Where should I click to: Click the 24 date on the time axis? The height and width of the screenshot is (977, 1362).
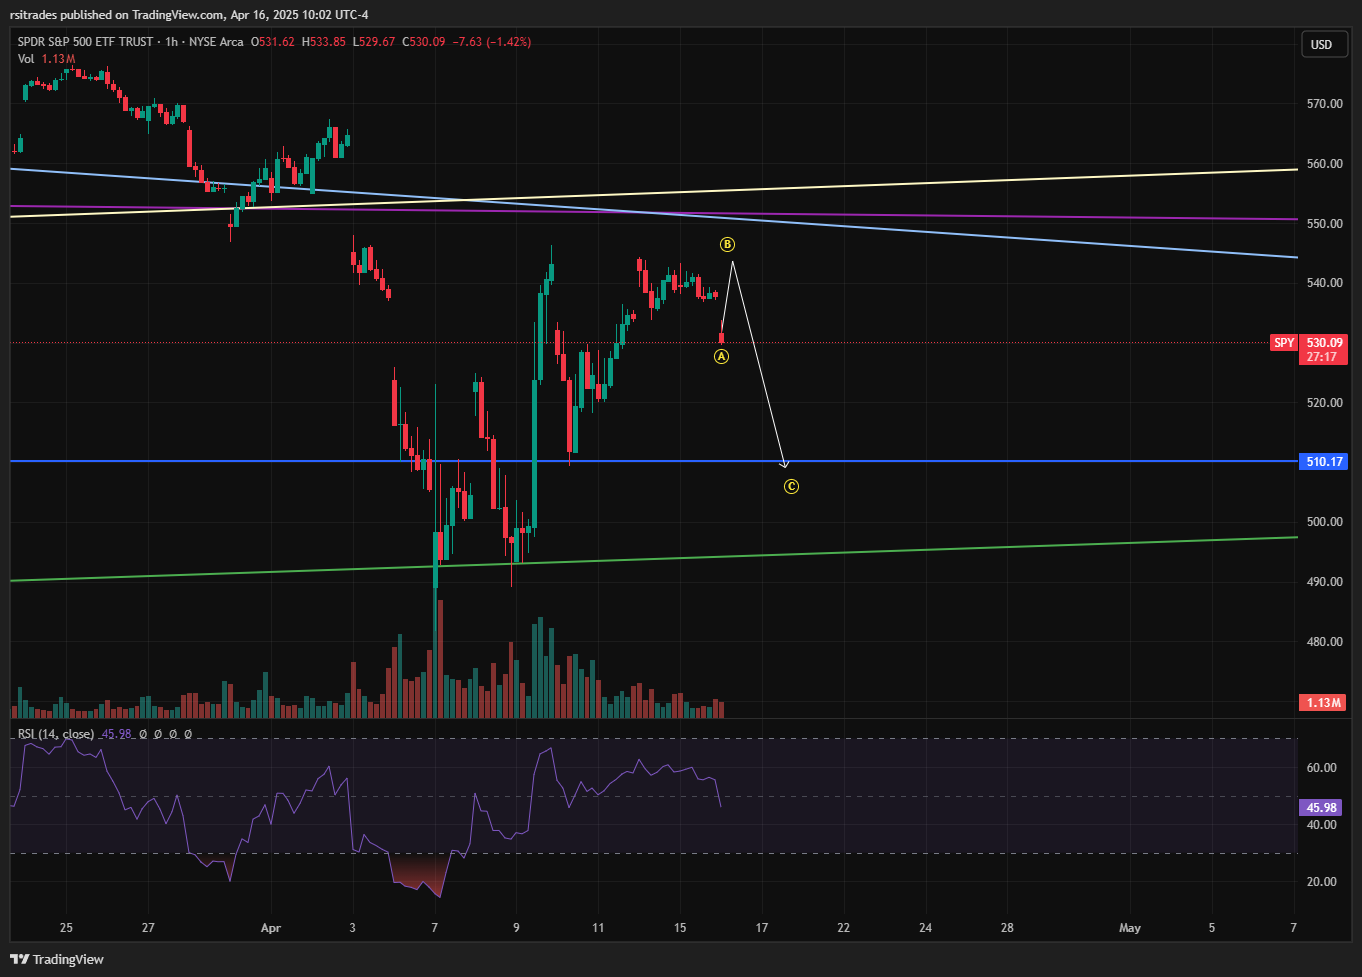pyautogui.click(x=926, y=928)
